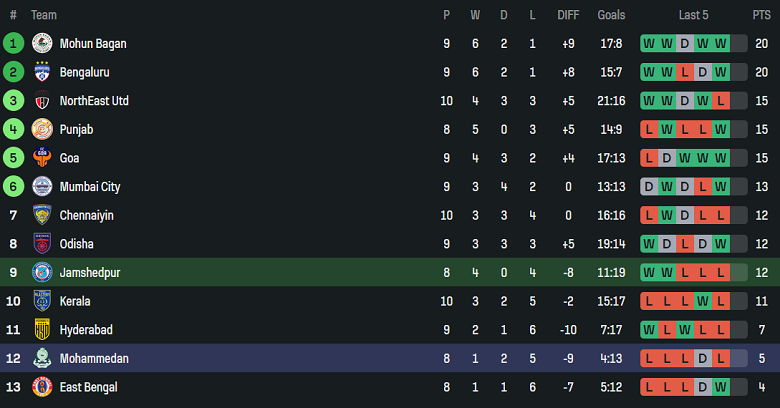Click the East Bengal team logo
The image size is (780, 408).
coord(42,387)
